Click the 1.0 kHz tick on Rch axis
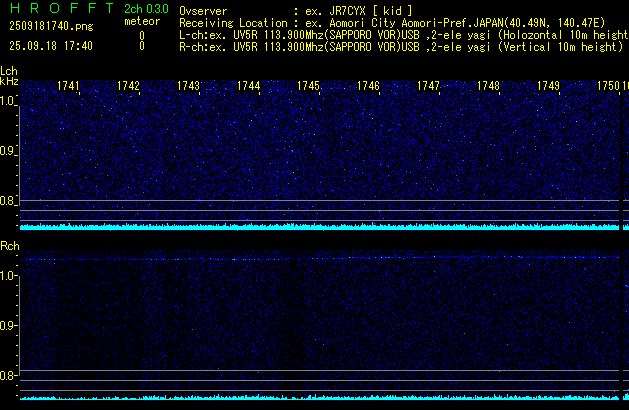This screenshot has height=410, width=629. click(9, 274)
